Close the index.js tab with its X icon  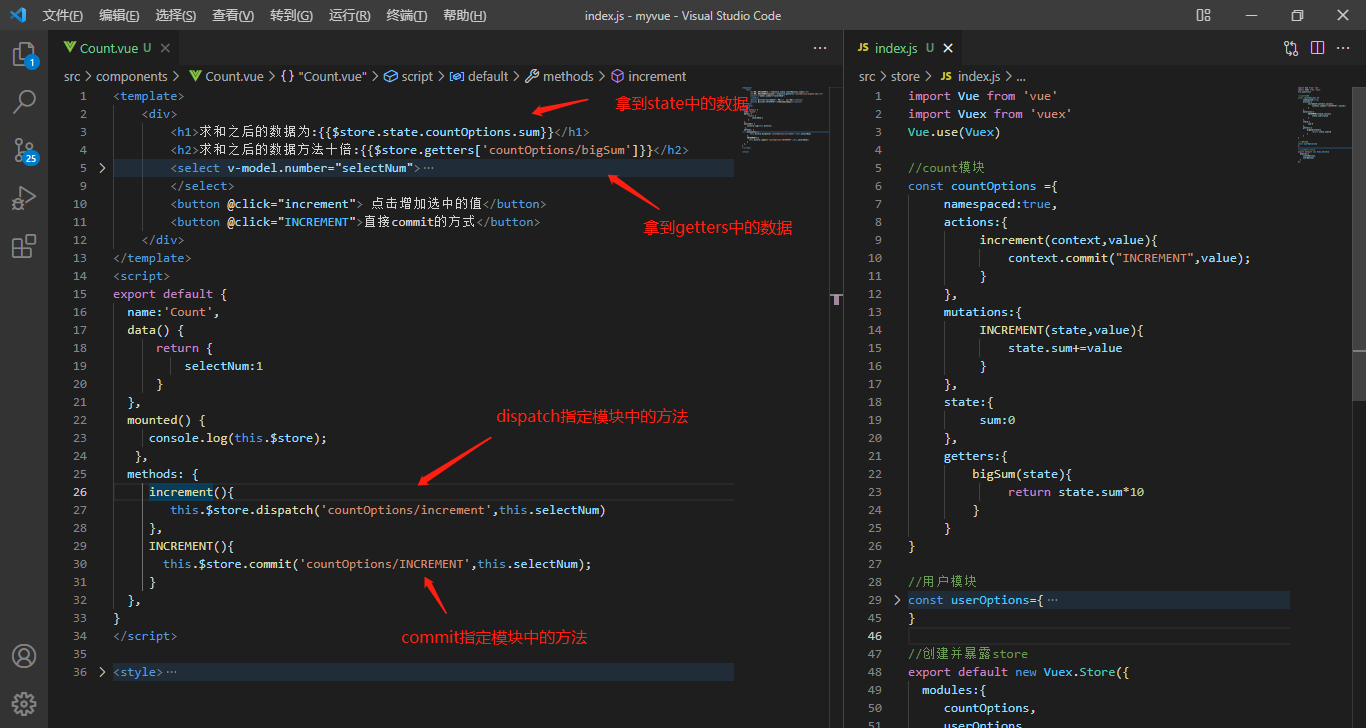pyautogui.click(x=948, y=48)
